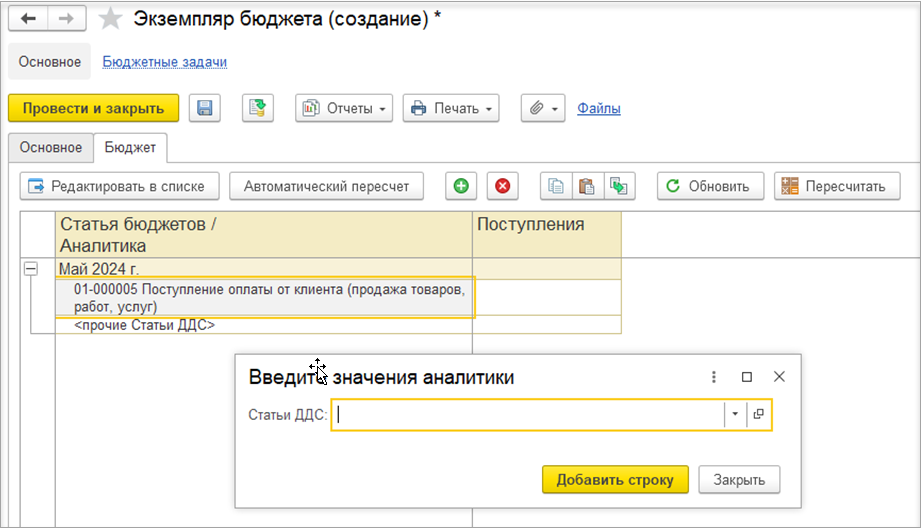This screenshot has width=921, height=528.
Task: Click the paste clipboard icon
Action: pos(587,186)
